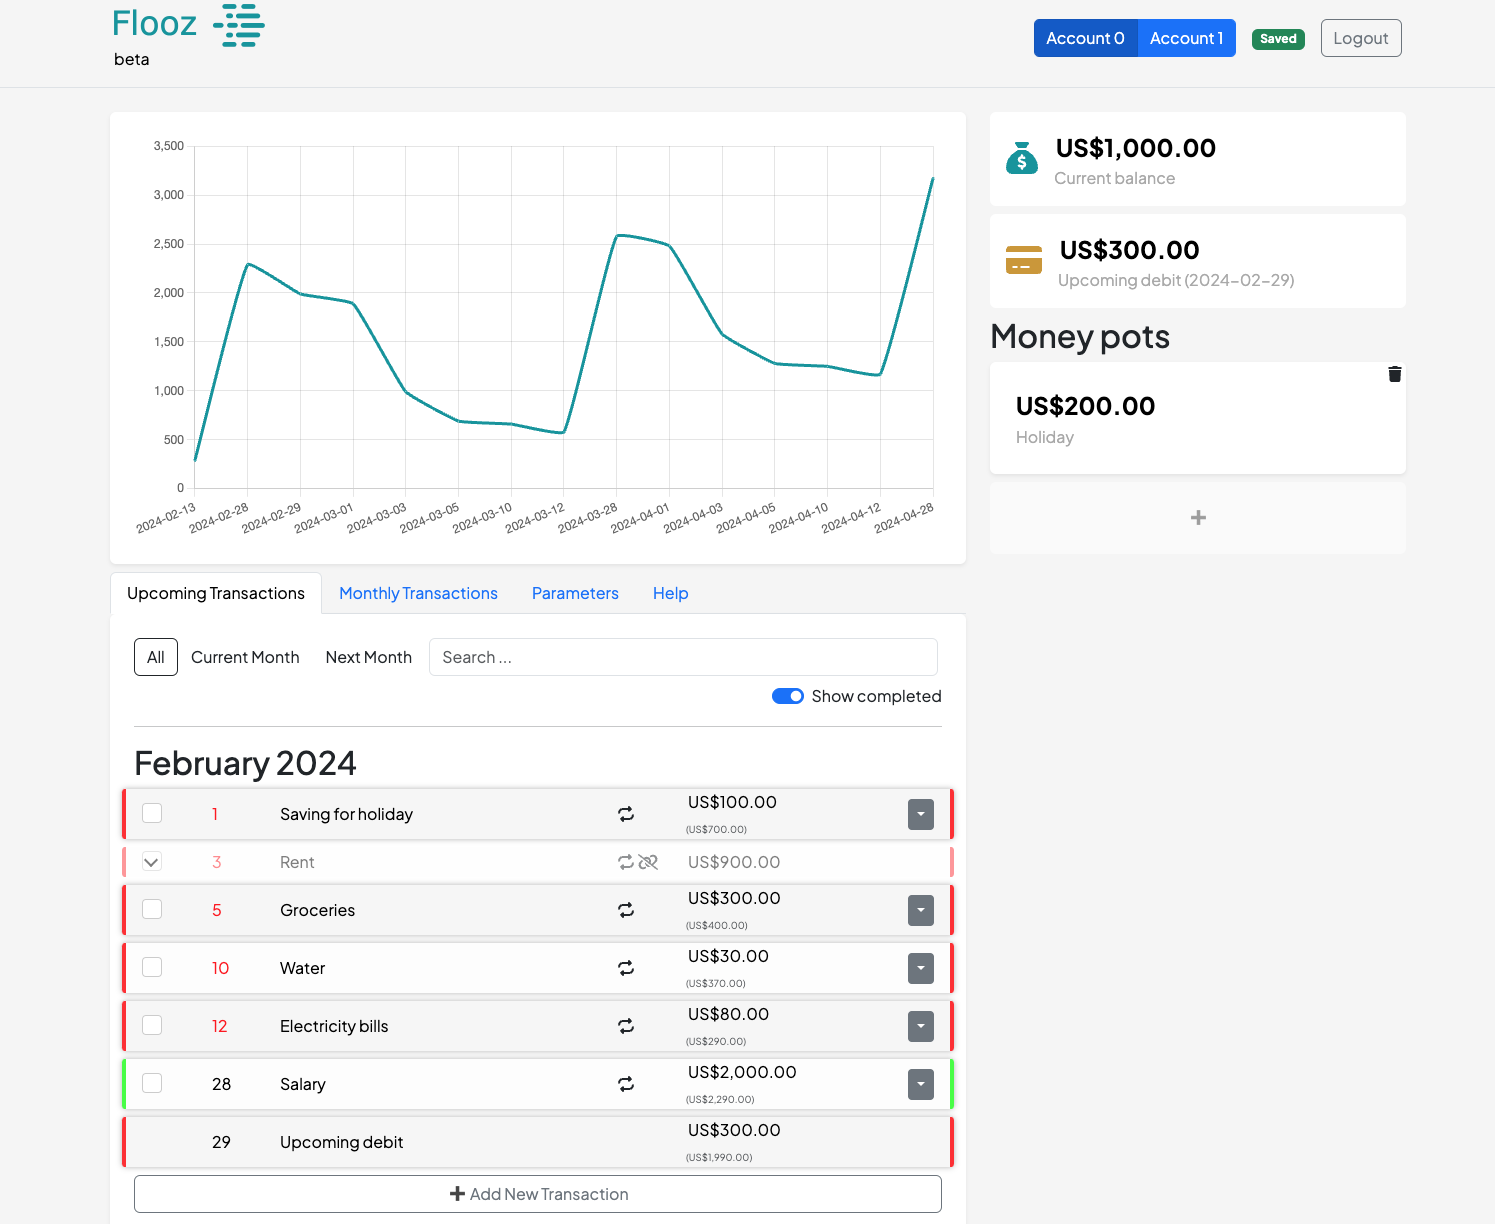Click the US$900.00 Rent amount
Image resolution: width=1495 pixels, height=1224 pixels.
coord(734,862)
